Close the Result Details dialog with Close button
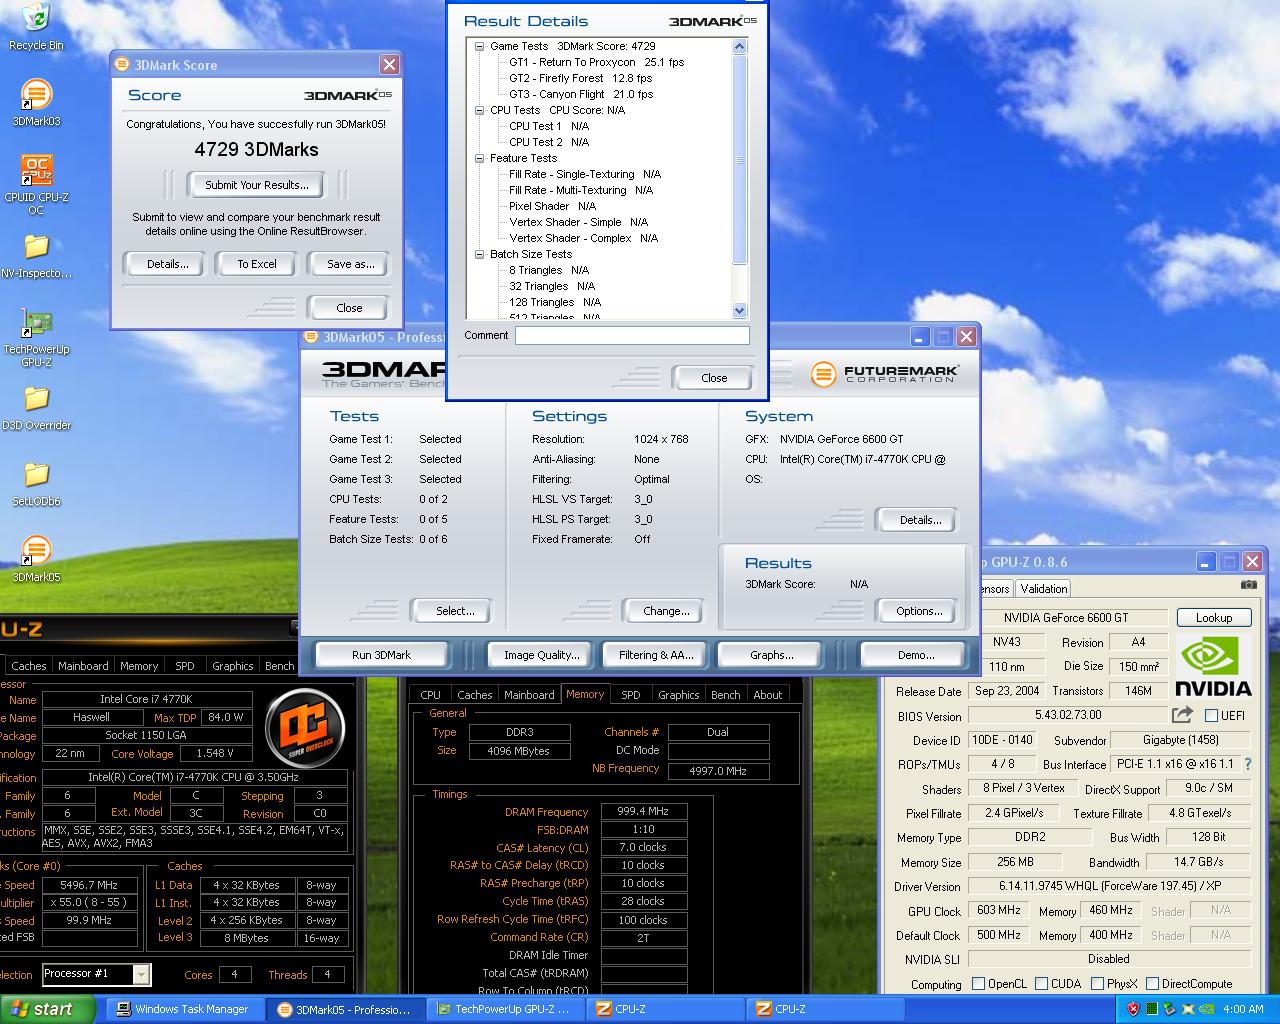This screenshot has height=1024, width=1280. [714, 378]
